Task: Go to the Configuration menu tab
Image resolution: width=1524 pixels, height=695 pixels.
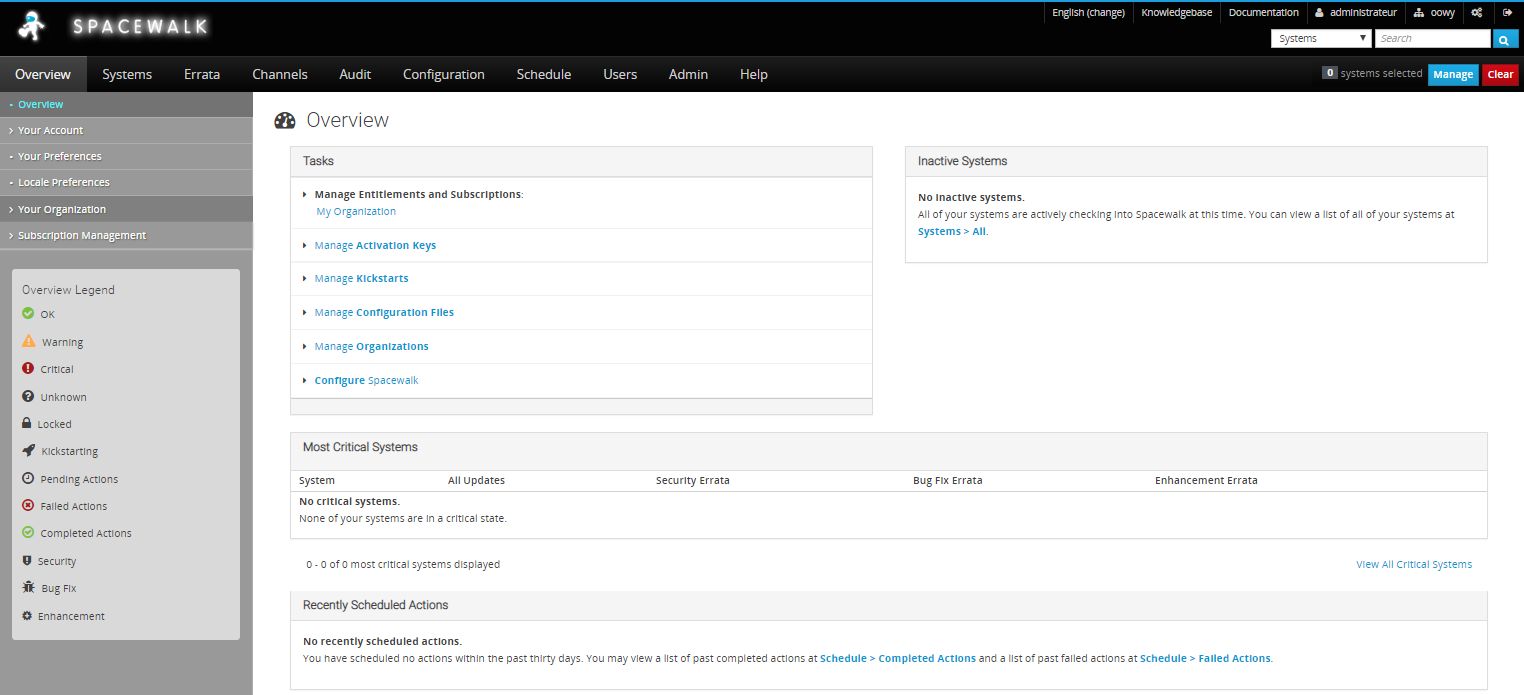Action: (443, 74)
